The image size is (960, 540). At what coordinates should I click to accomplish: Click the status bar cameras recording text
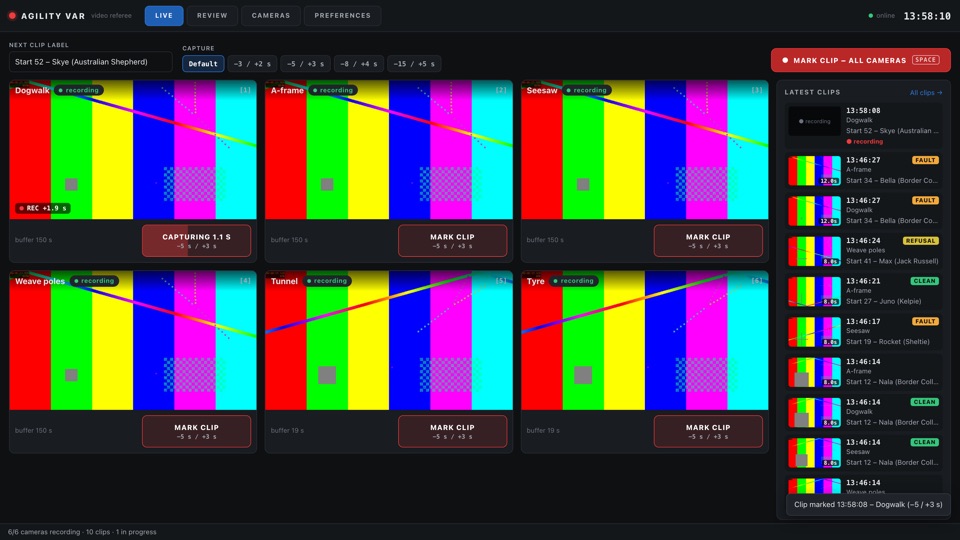tap(82, 532)
